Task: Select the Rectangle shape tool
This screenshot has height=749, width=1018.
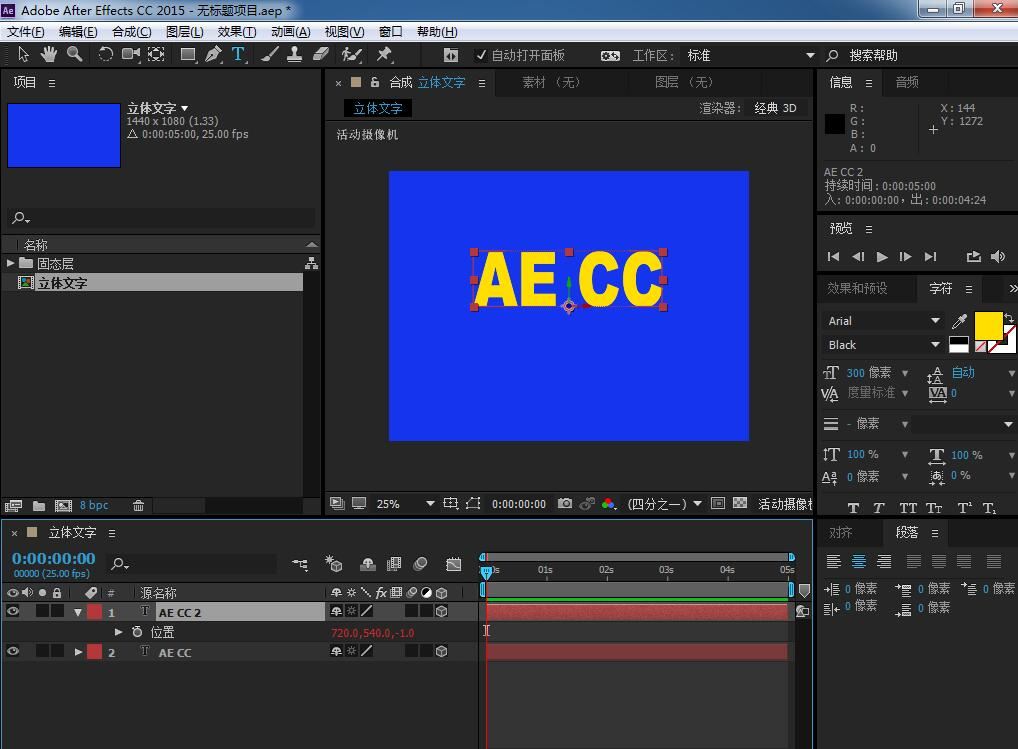Action: [188, 55]
